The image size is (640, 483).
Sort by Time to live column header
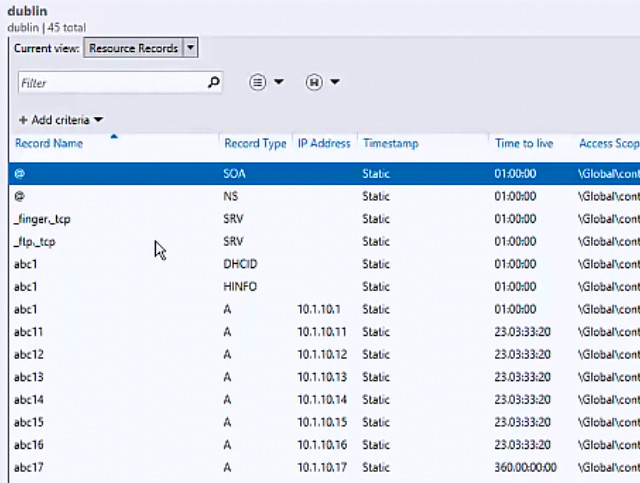point(524,143)
